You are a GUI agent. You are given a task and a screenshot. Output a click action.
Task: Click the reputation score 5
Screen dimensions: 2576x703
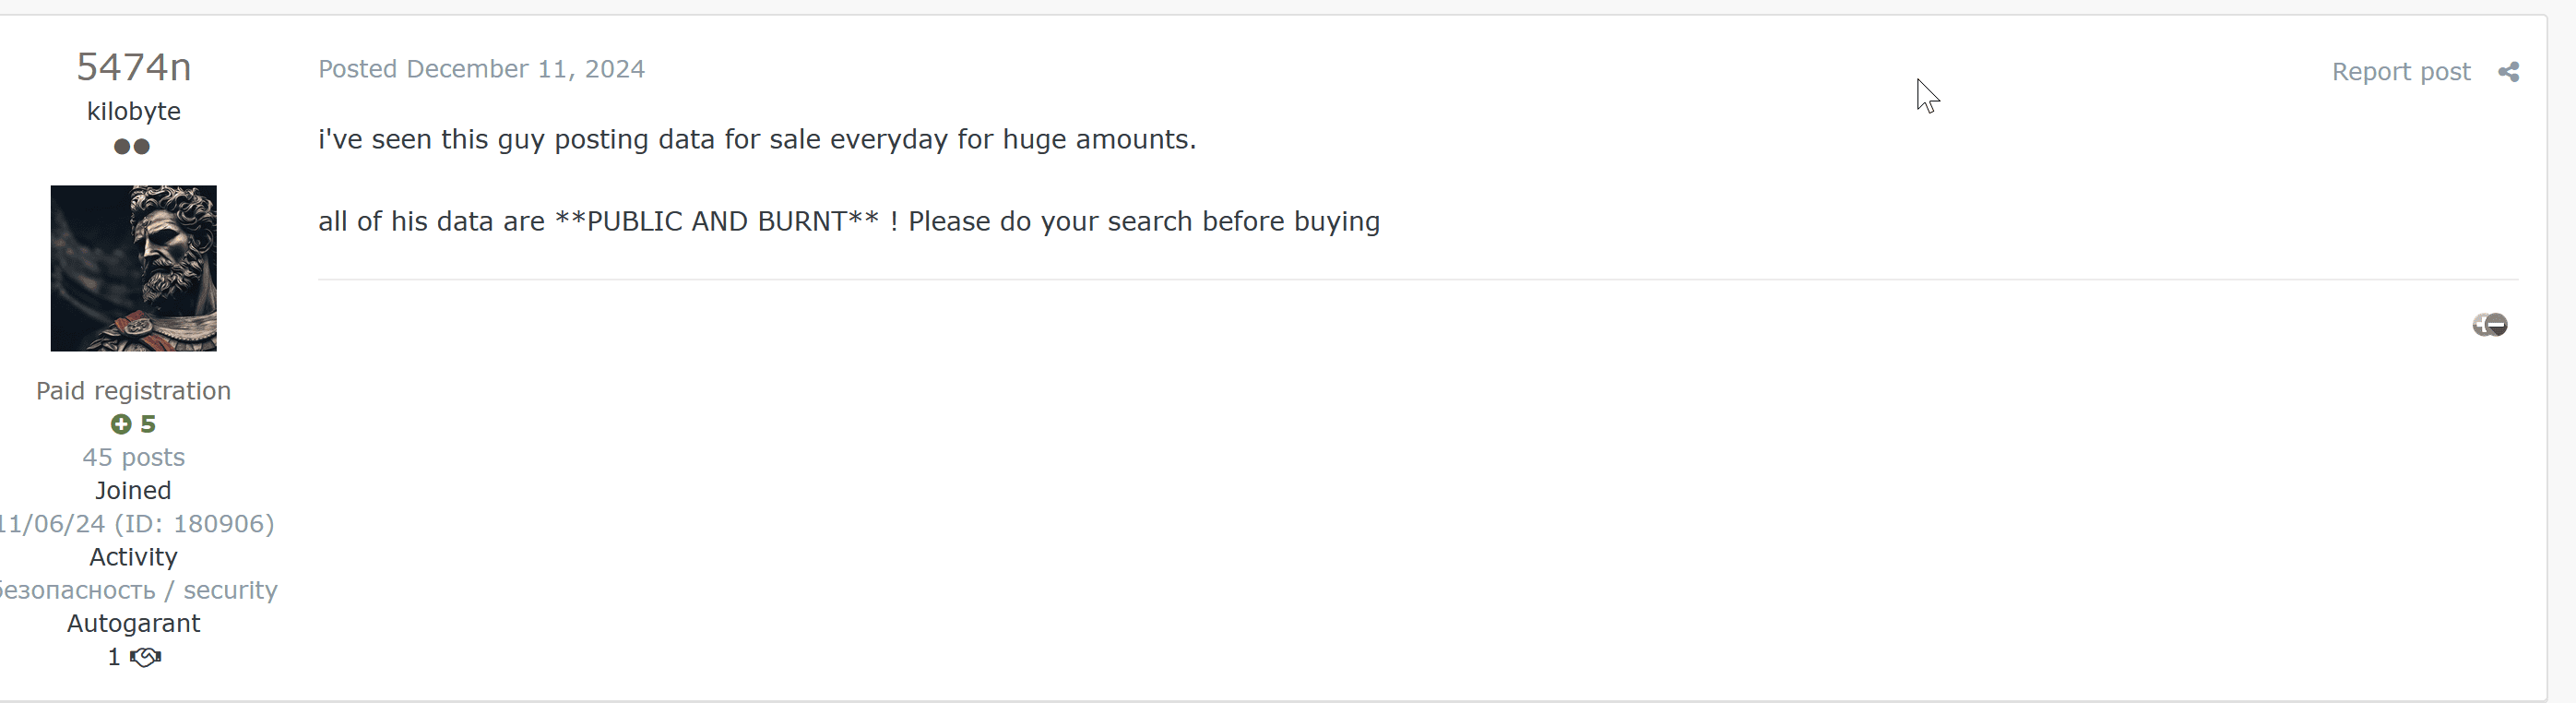[x=148, y=424]
